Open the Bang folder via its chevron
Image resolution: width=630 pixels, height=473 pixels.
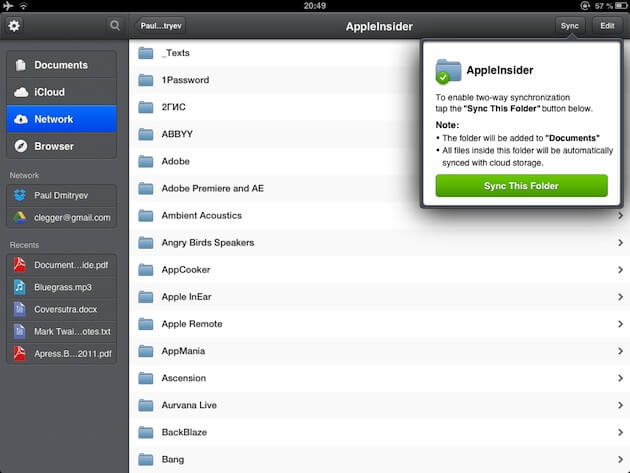[620, 459]
